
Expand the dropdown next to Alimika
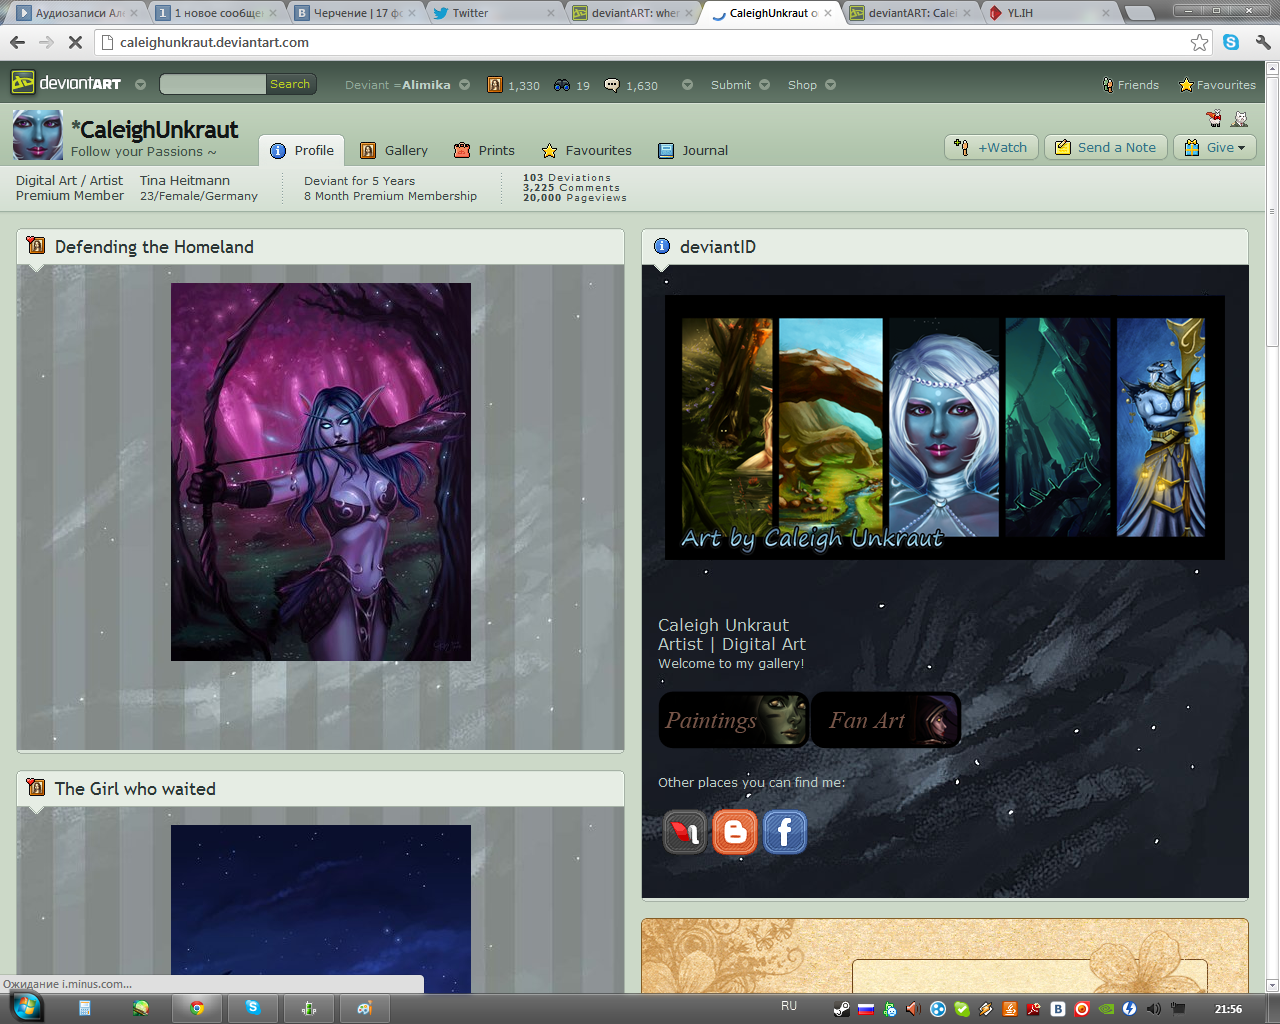click(x=464, y=85)
